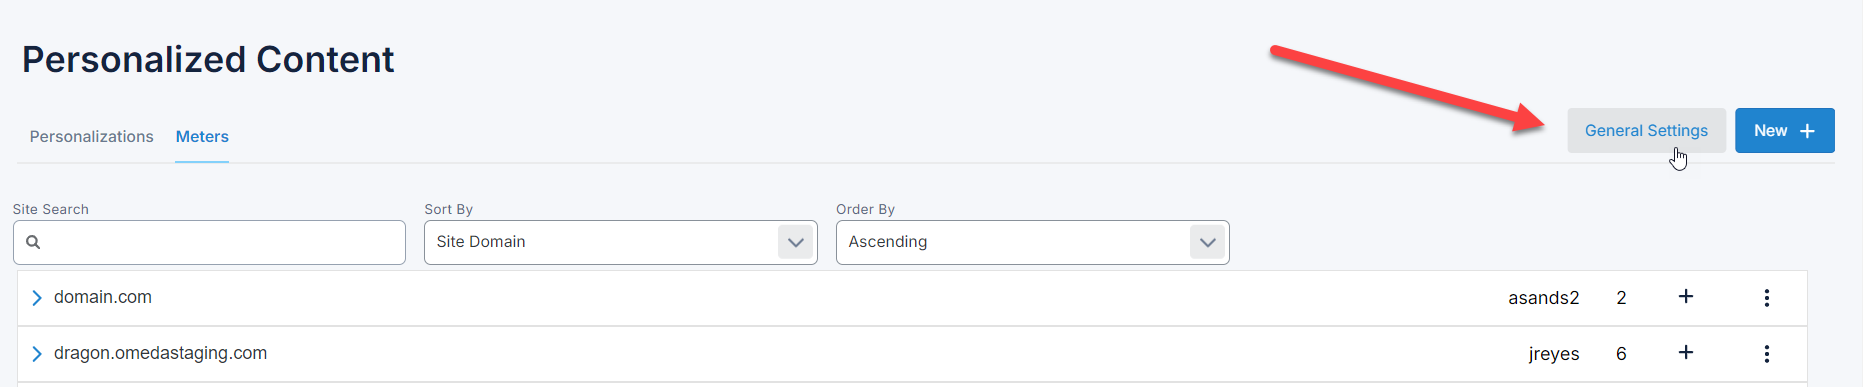The image size is (1863, 387).
Task: Click the plus icon in dragon.omedastaging.com row
Action: (1686, 353)
